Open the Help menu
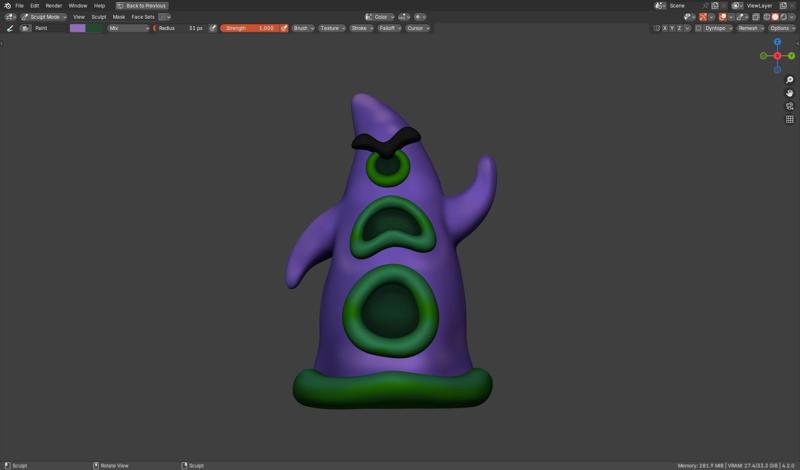The width and height of the screenshot is (800, 470). coord(99,6)
